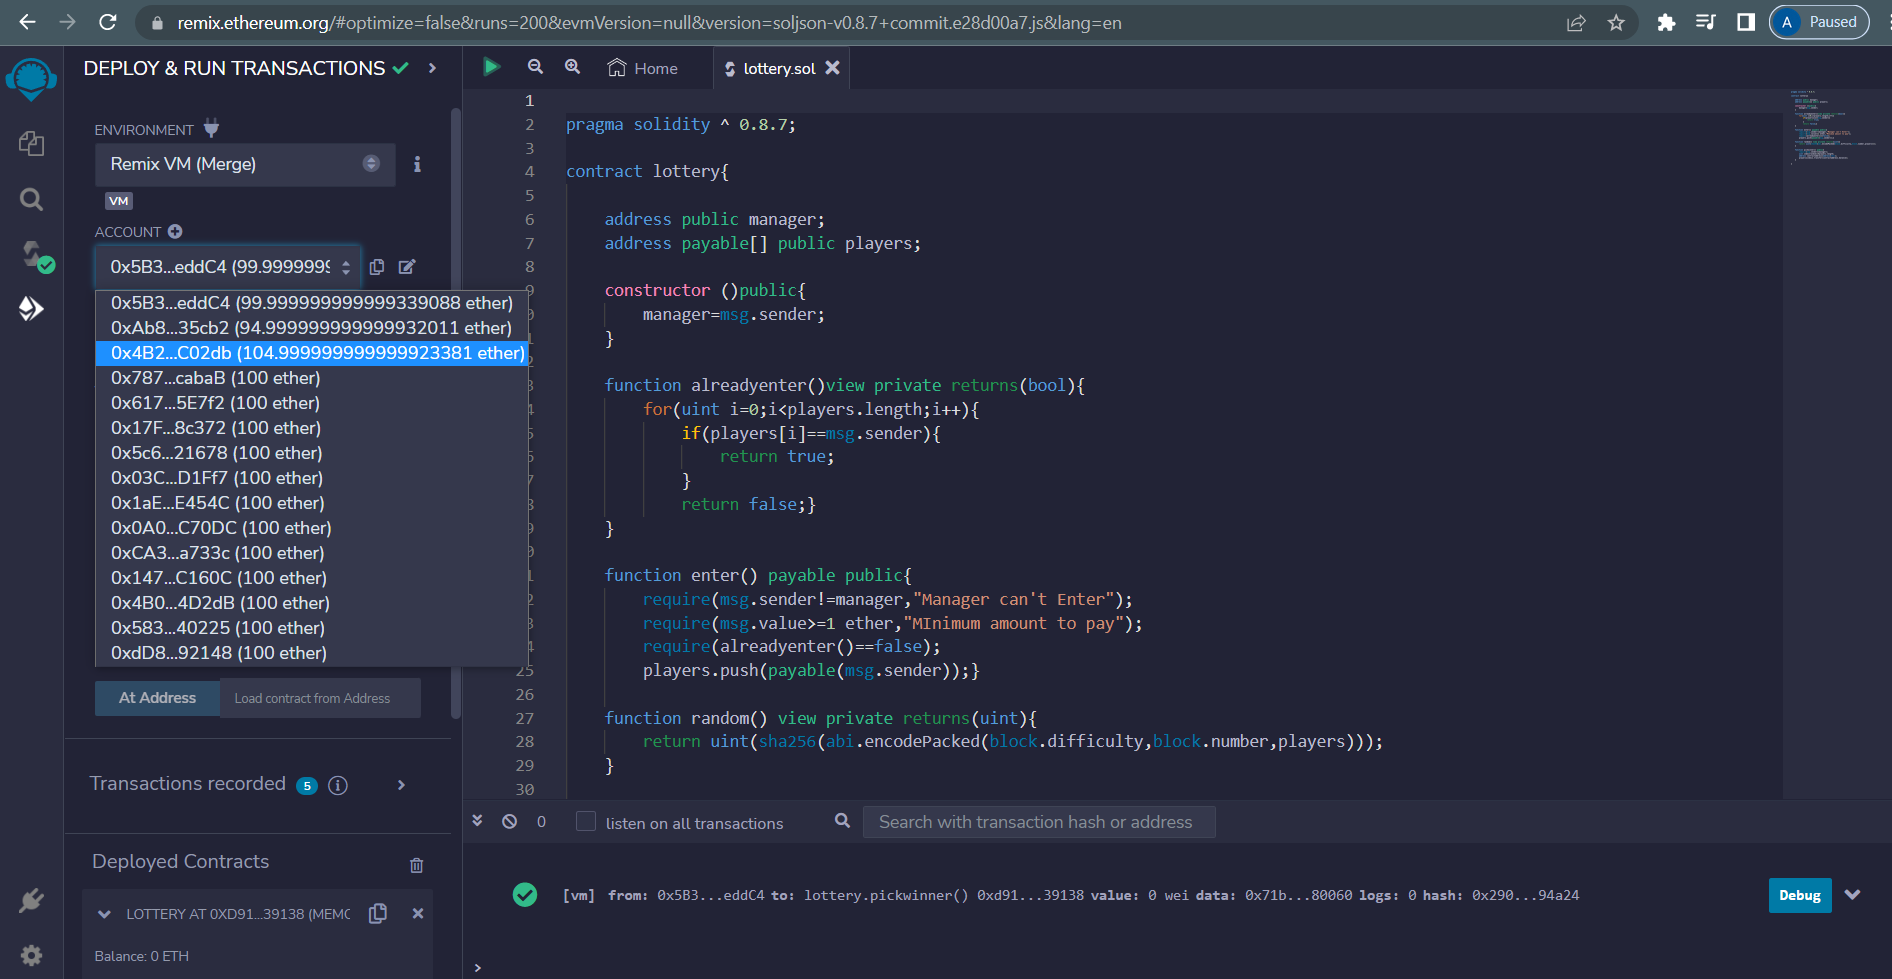Image resolution: width=1892 pixels, height=979 pixels.
Task: Click the At Address button
Action: click(156, 697)
